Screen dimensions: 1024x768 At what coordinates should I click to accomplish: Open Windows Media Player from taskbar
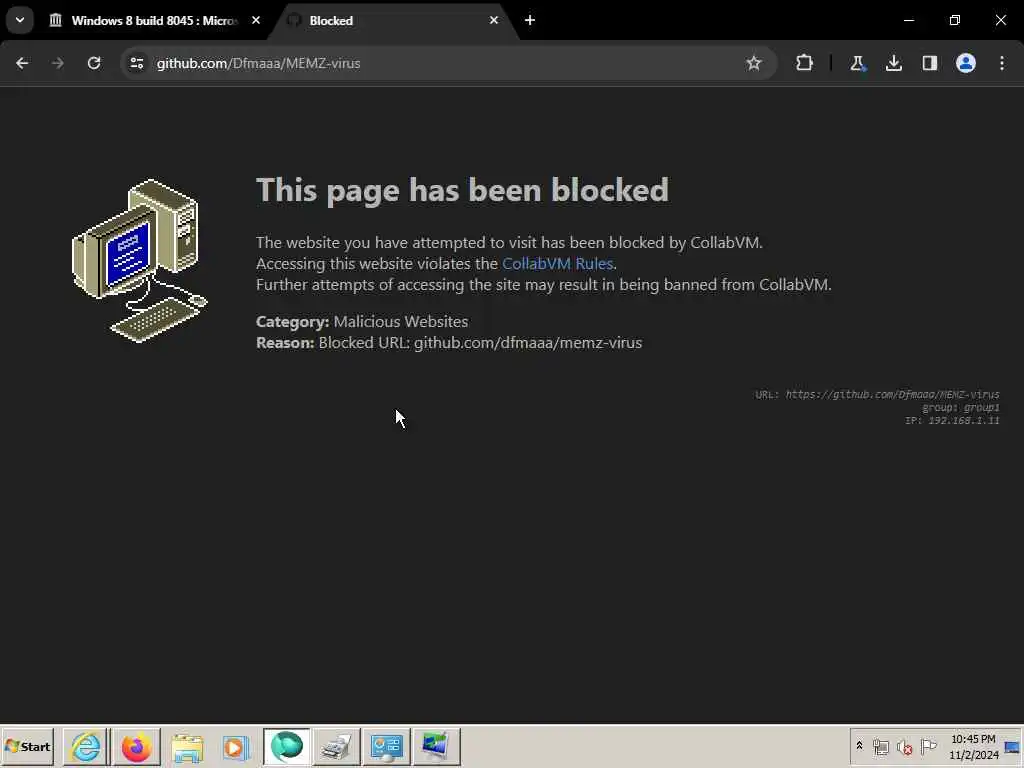(236, 746)
